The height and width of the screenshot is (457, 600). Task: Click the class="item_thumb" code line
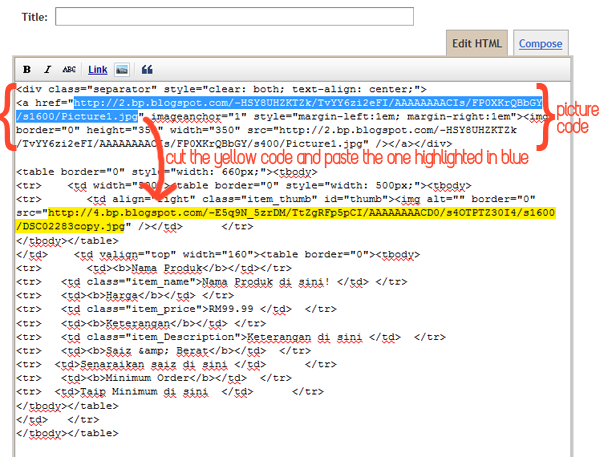pos(276,199)
